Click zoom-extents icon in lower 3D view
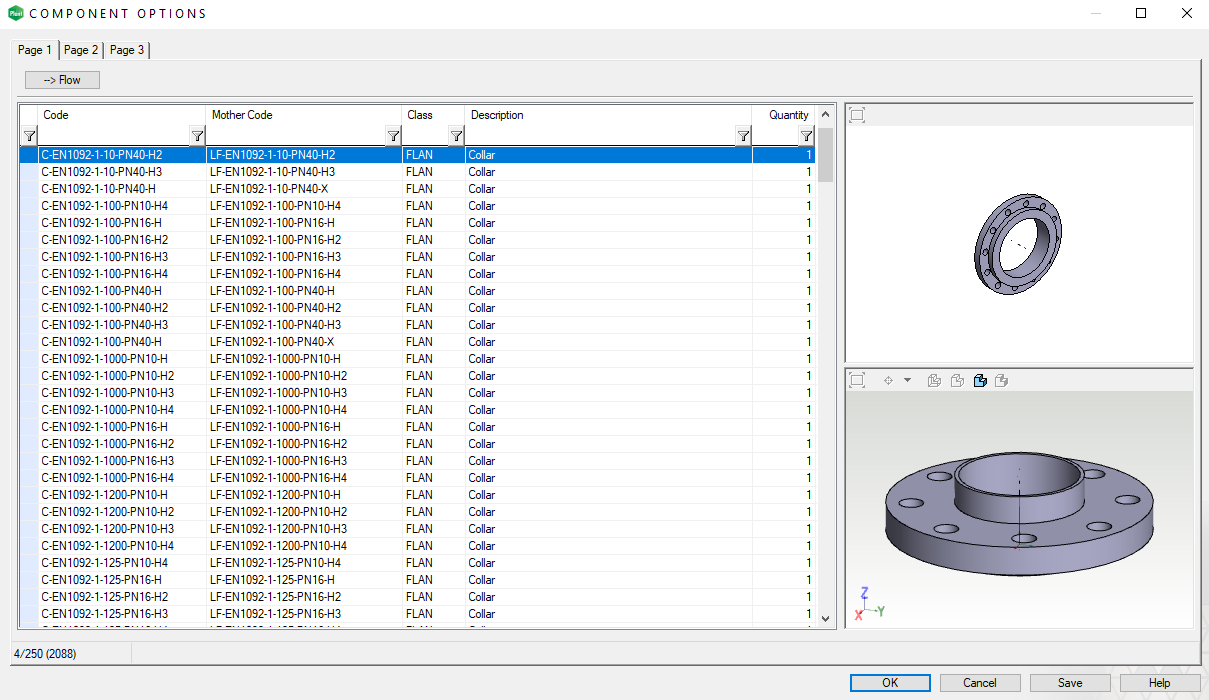The width and height of the screenshot is (1209, 700). [857, 380]
